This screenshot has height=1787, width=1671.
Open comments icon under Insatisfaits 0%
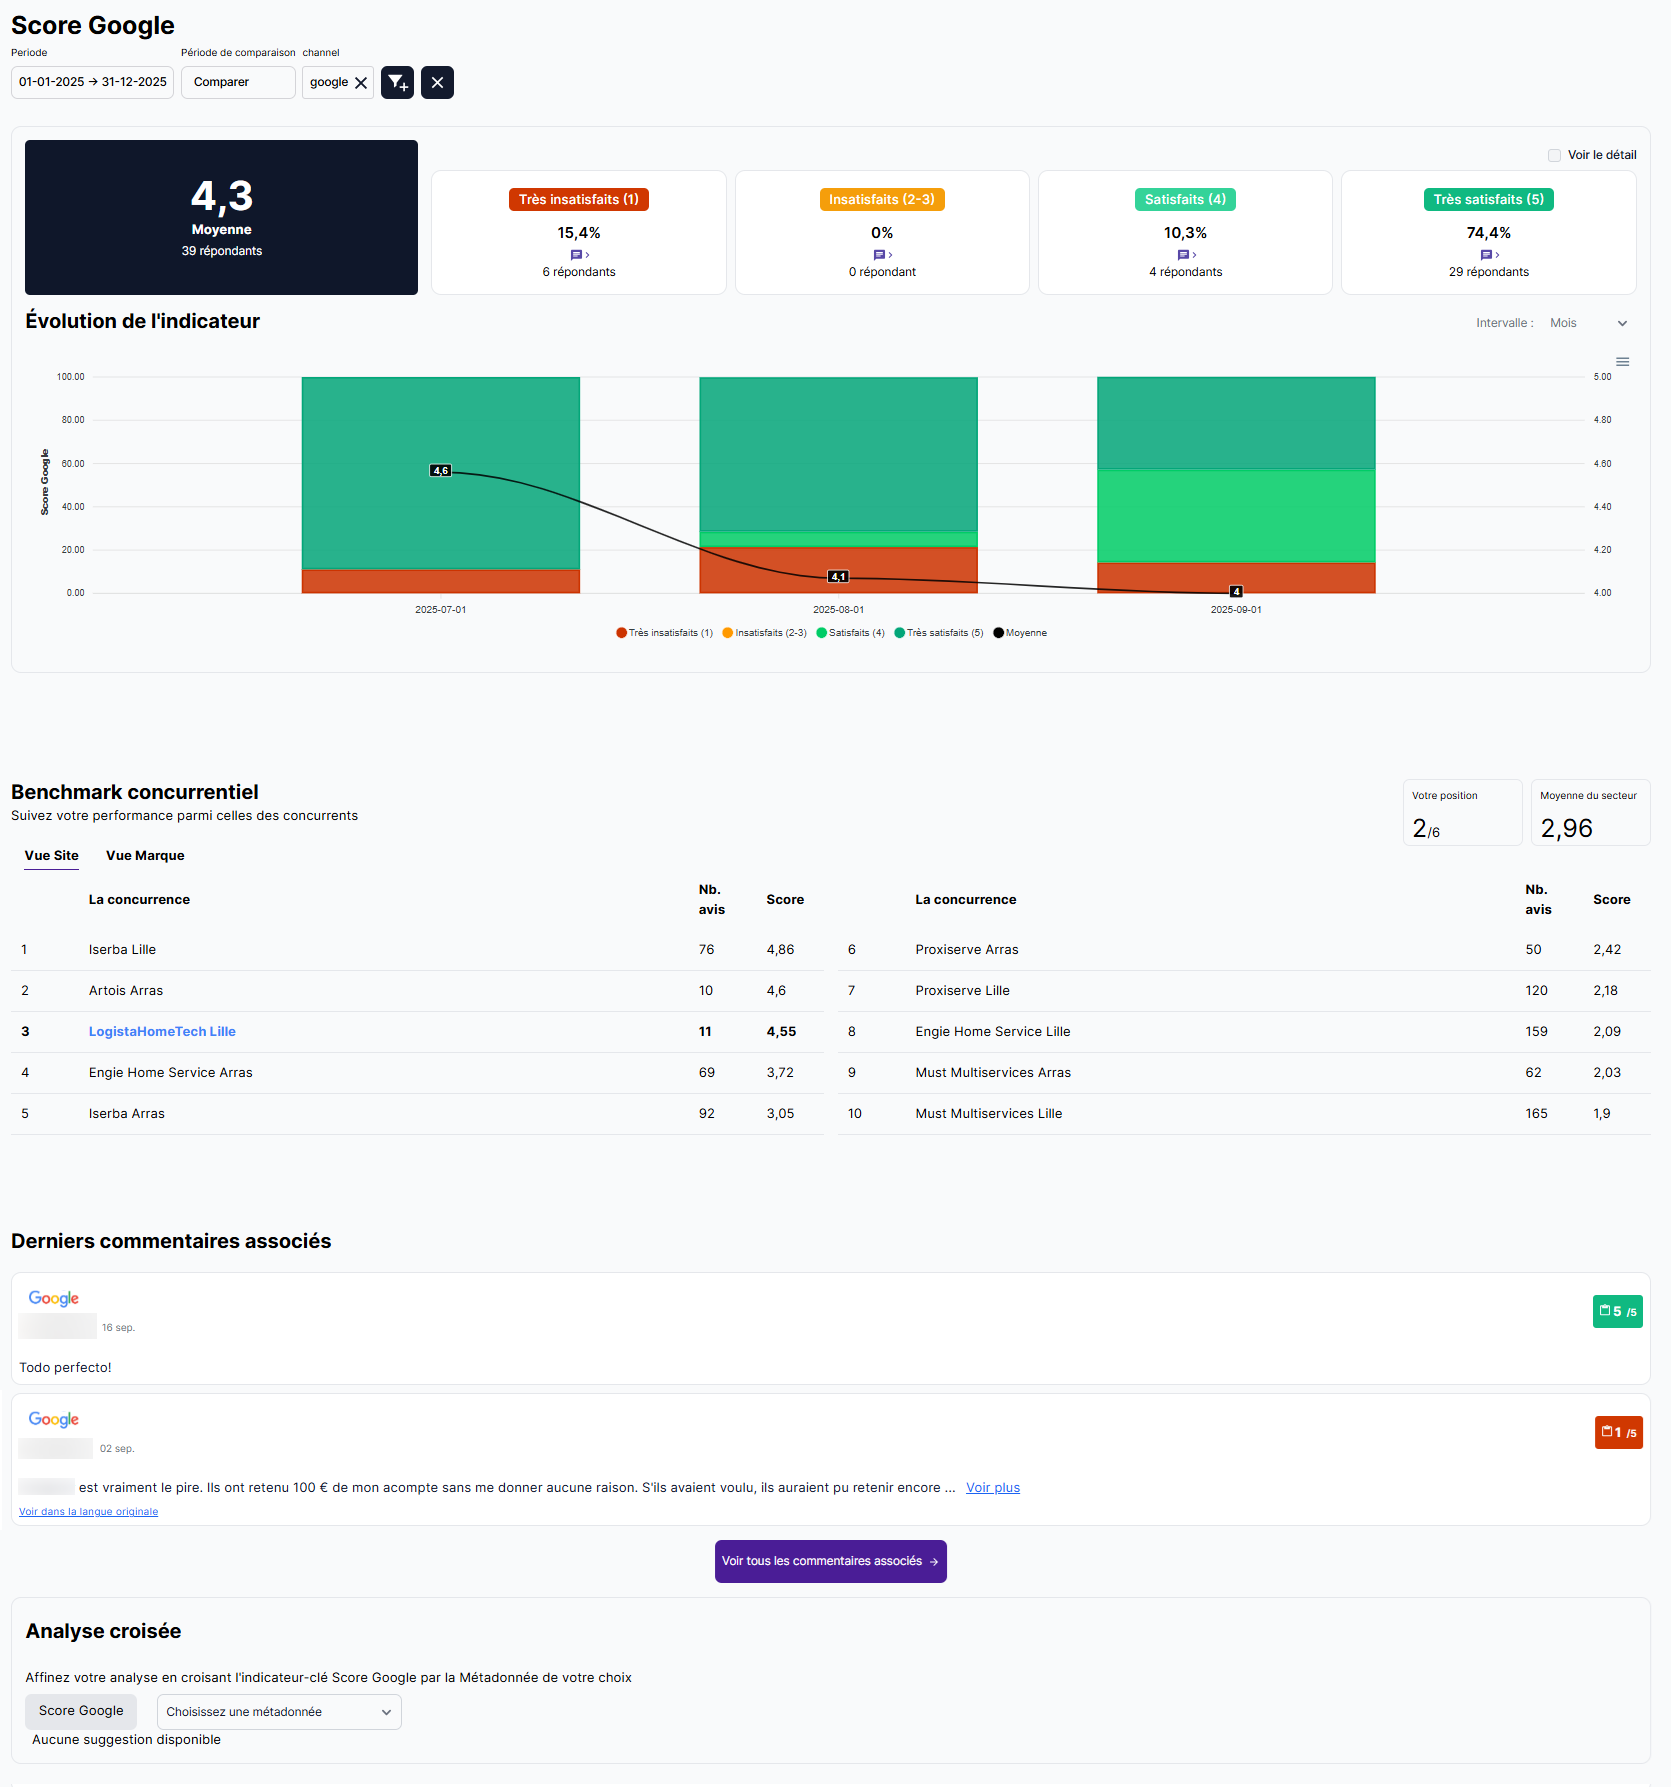pyautogui.click(x=882, y=255)
